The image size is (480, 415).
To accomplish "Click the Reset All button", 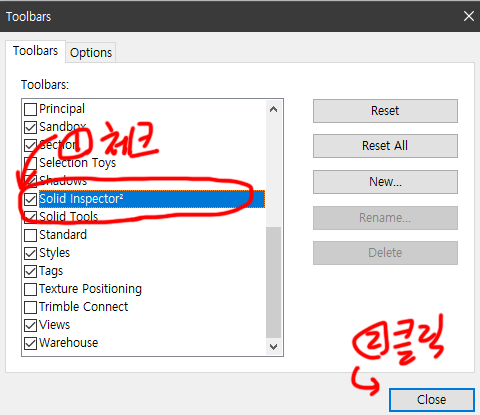I will 385,146.
